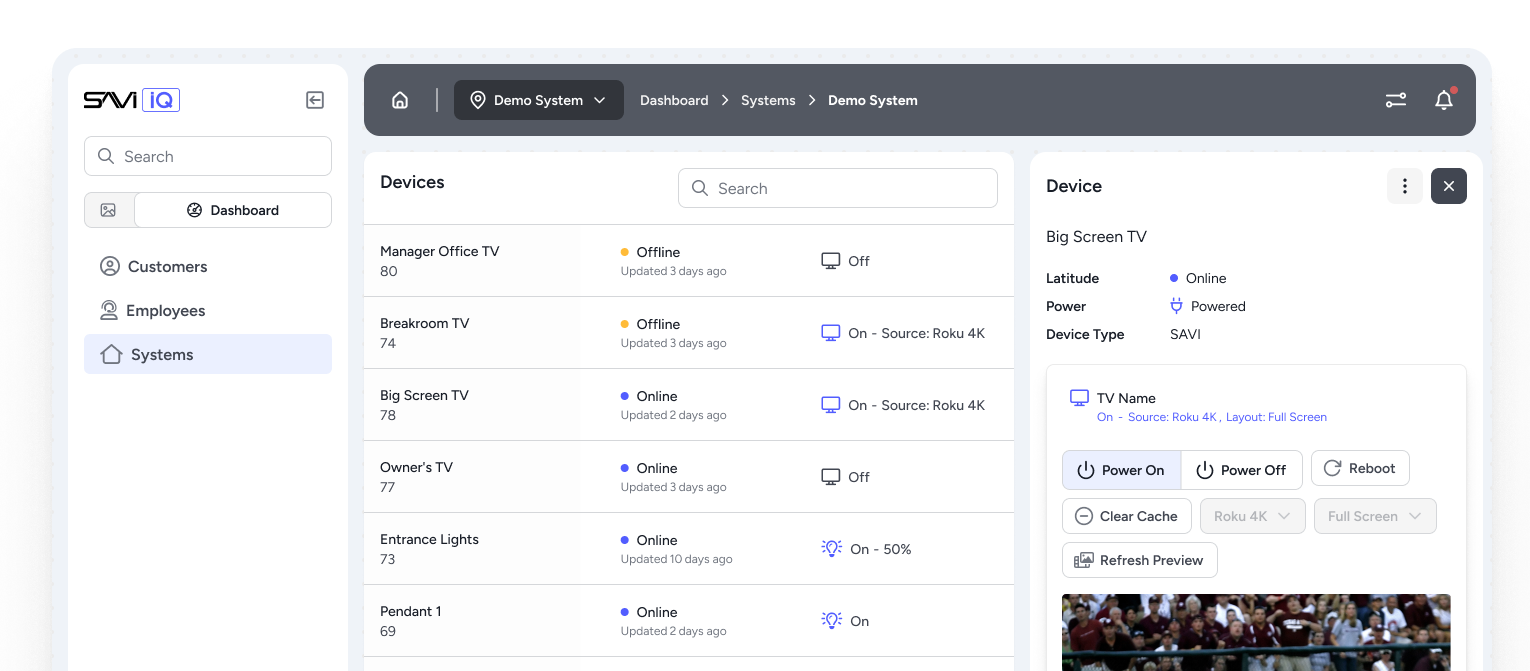Click the Reboot button for the TV

pos(1359,468)
